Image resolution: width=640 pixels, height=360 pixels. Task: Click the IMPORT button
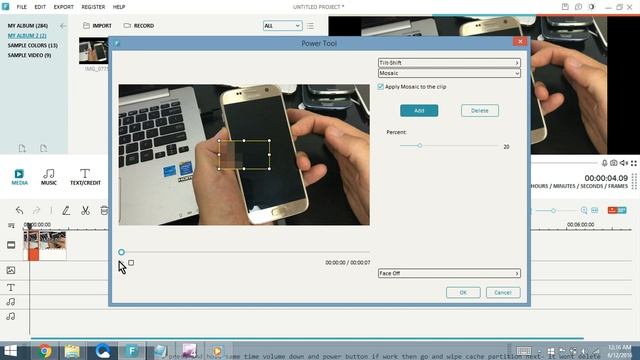[97, 26]
